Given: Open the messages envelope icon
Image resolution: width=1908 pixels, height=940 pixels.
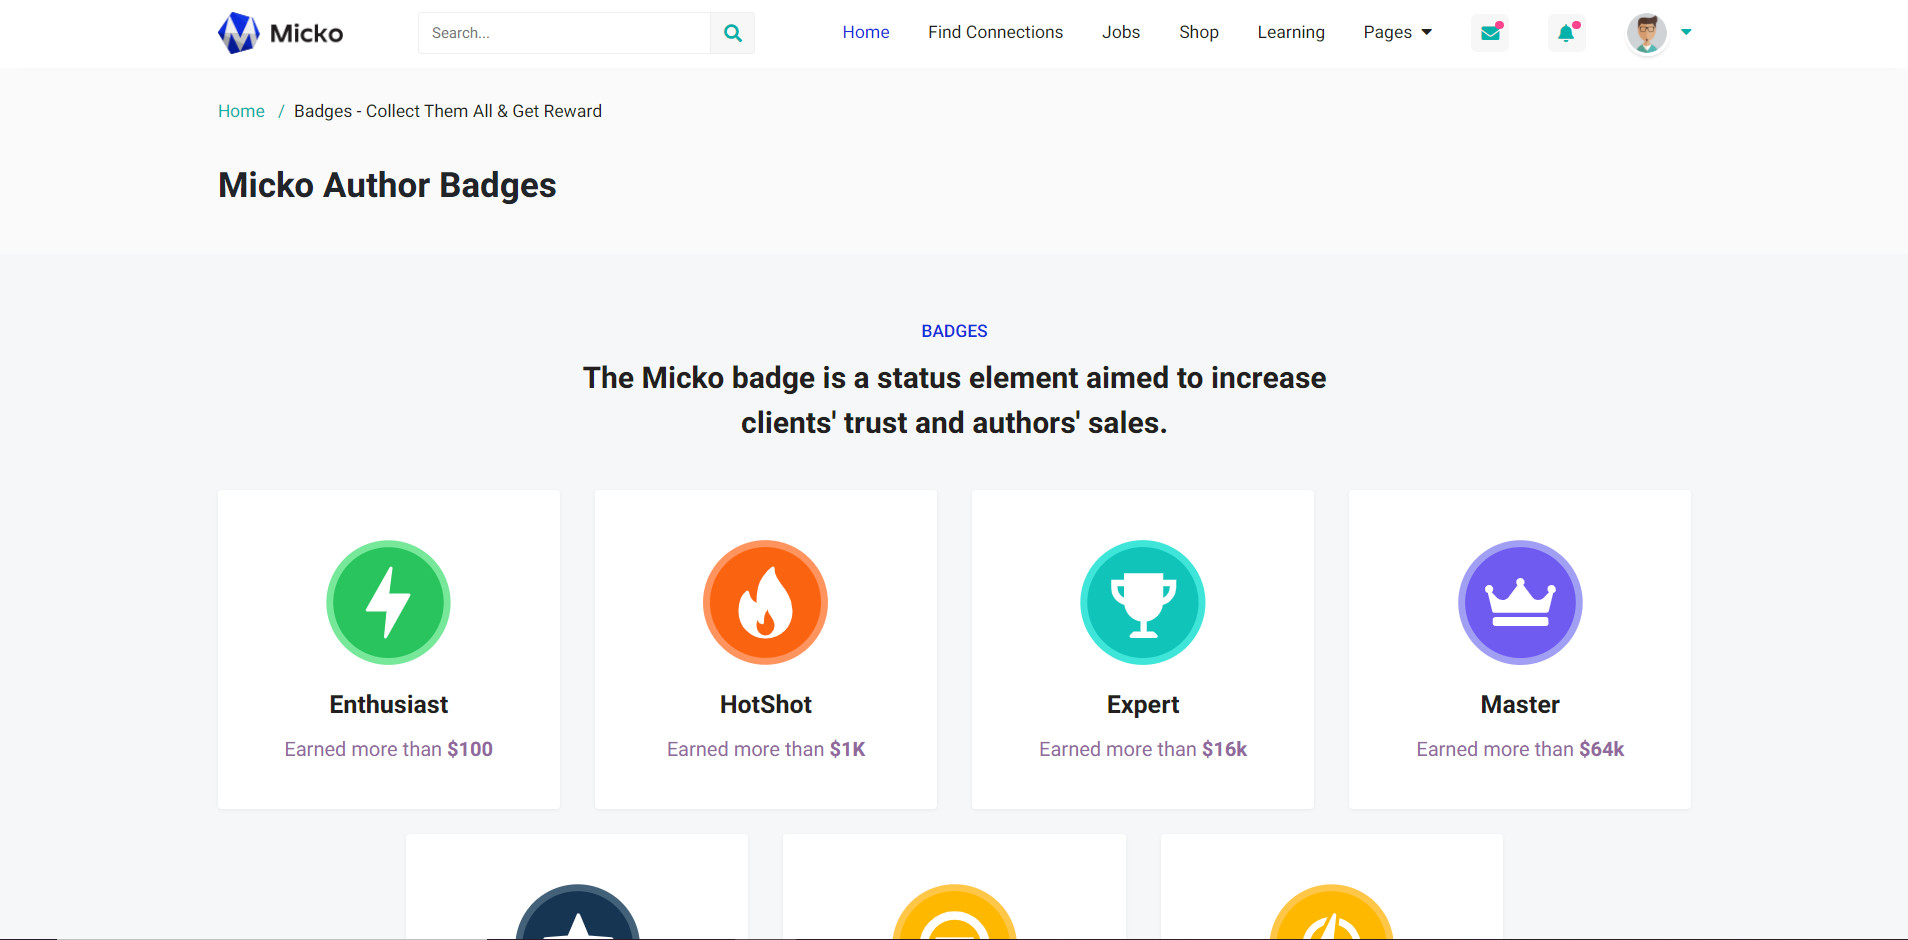Looking at the screenshot, I should click(1490, 33).
